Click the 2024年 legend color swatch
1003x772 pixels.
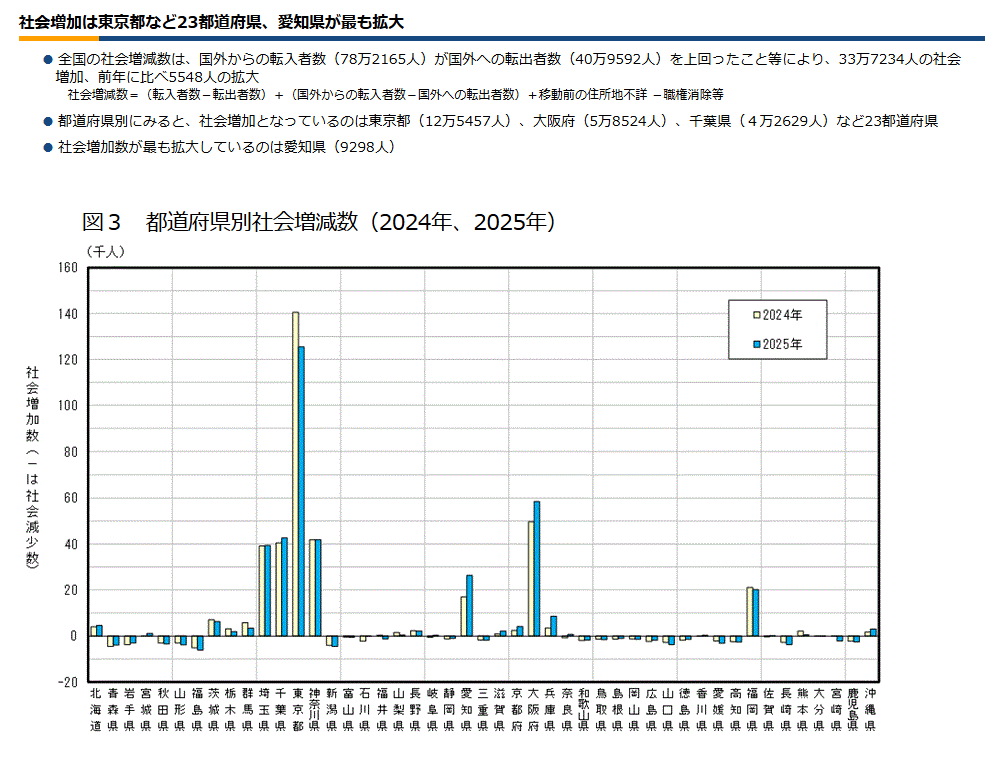[x=756, y=315]
